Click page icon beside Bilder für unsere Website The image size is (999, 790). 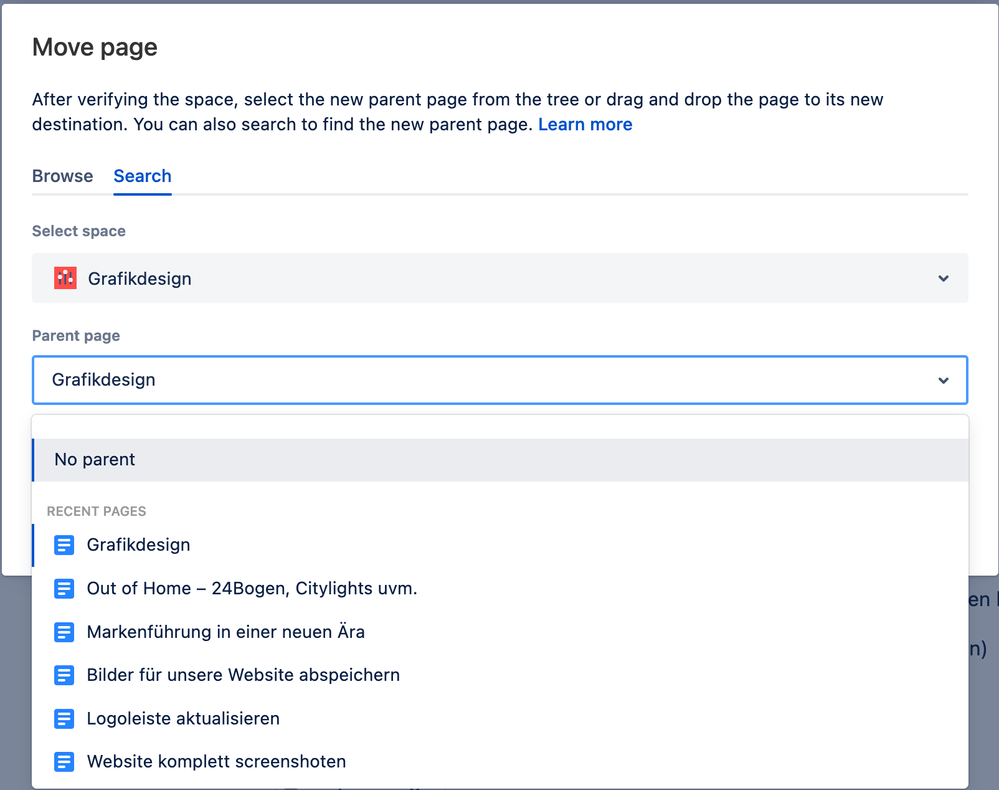[x=64, y=675]
